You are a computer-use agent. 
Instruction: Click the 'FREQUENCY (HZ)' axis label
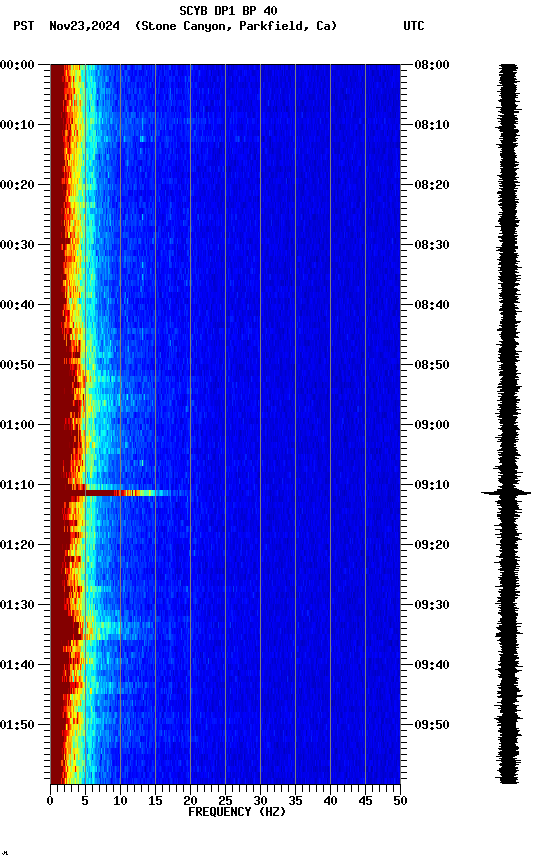(x=237, y=813)
